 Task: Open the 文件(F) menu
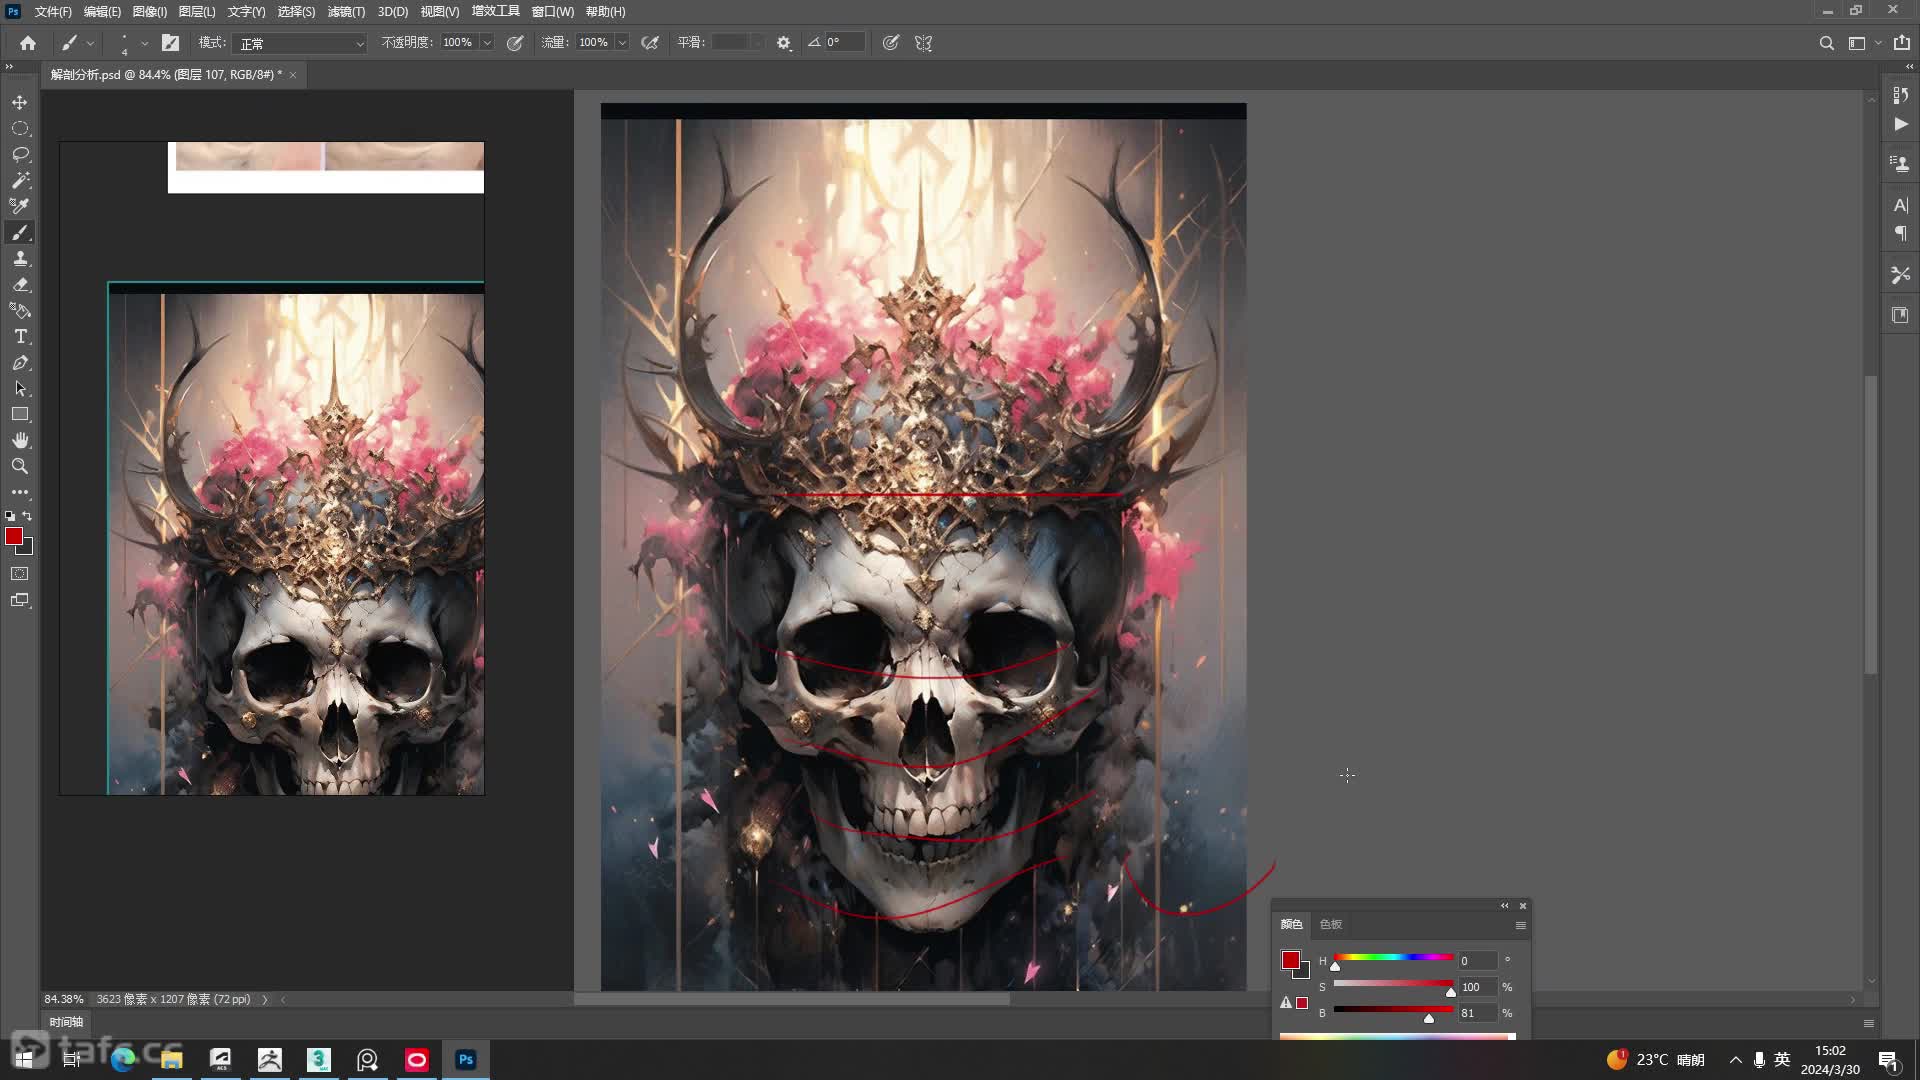click(53, 12)
